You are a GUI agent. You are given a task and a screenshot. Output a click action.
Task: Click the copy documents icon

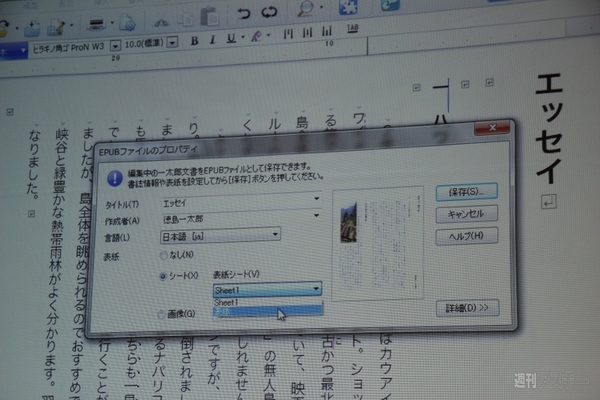pyautogui.click(x=185, y=19)
